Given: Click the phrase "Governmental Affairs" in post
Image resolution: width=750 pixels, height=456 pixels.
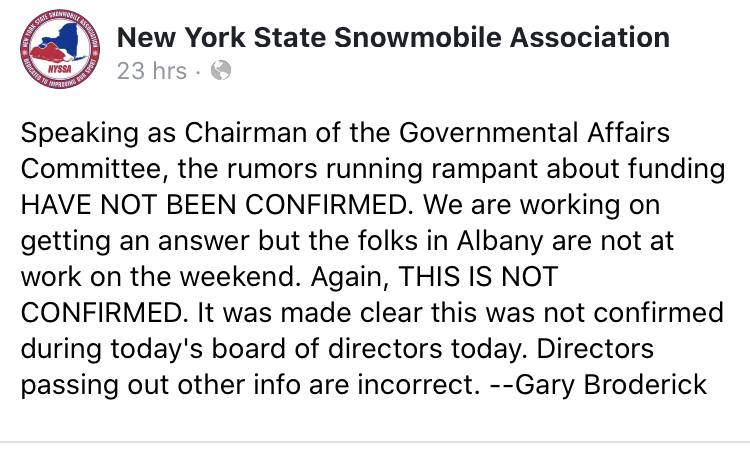Looking at the screenshot, I should tap(534, 133).
